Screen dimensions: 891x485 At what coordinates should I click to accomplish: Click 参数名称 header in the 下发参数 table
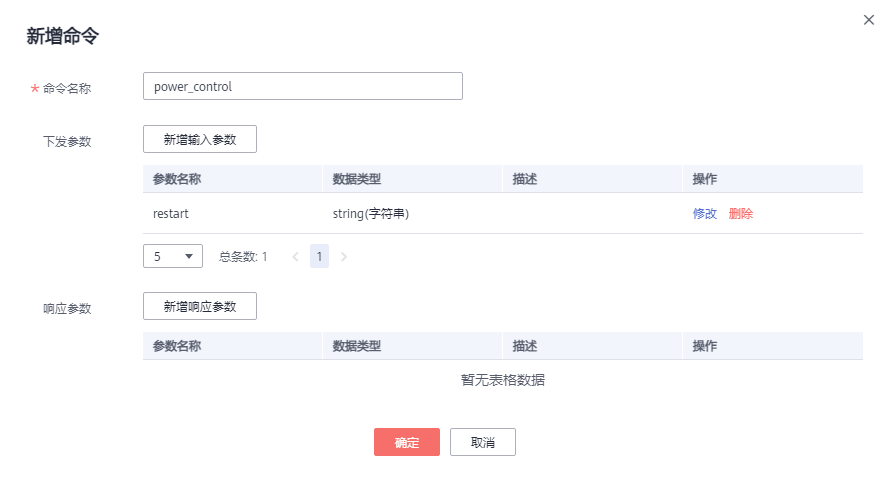click(177, 179)
